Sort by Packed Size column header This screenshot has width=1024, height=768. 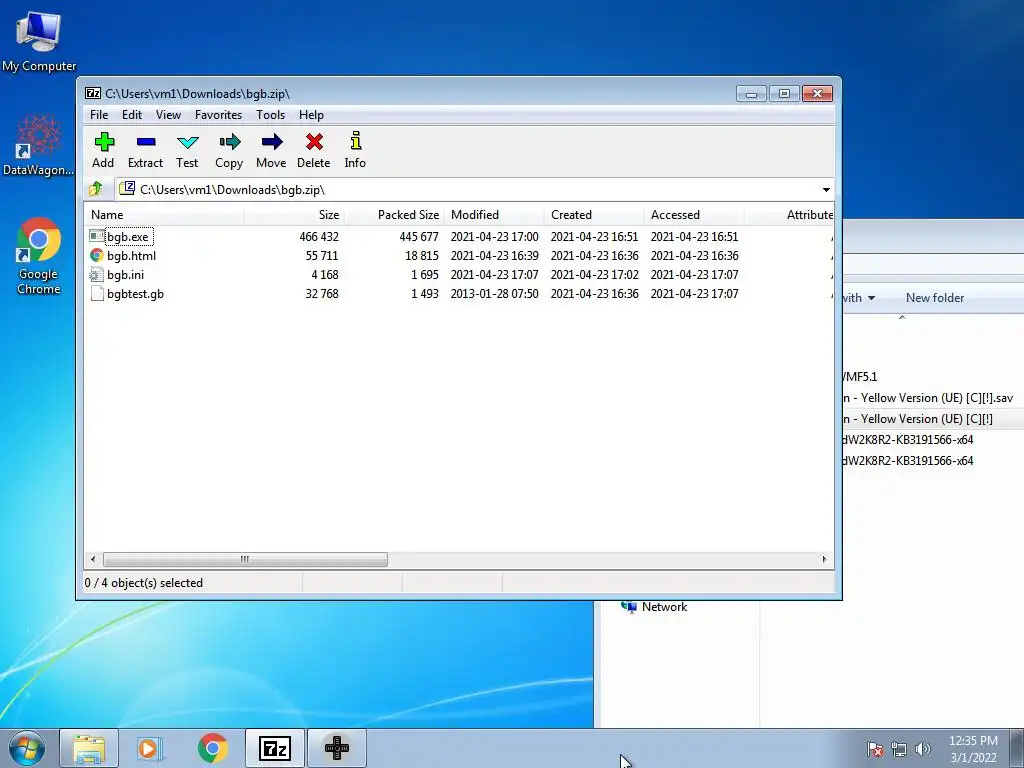[395, 215]
